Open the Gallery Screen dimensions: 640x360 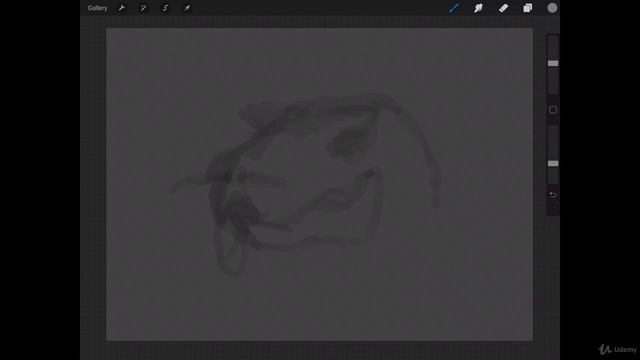click(97, 8)
